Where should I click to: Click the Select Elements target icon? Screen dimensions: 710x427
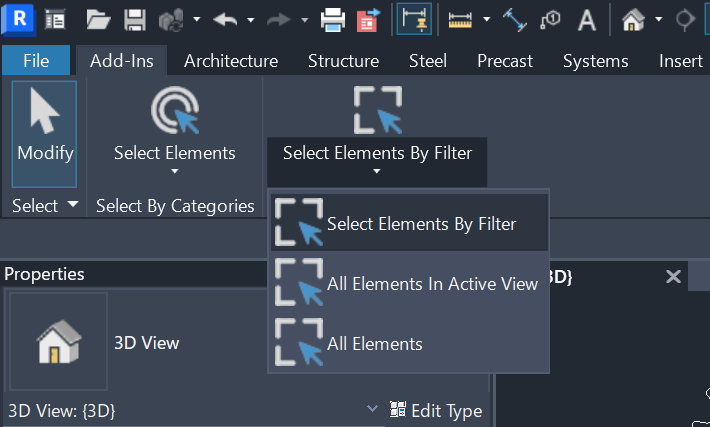(174, 112)
